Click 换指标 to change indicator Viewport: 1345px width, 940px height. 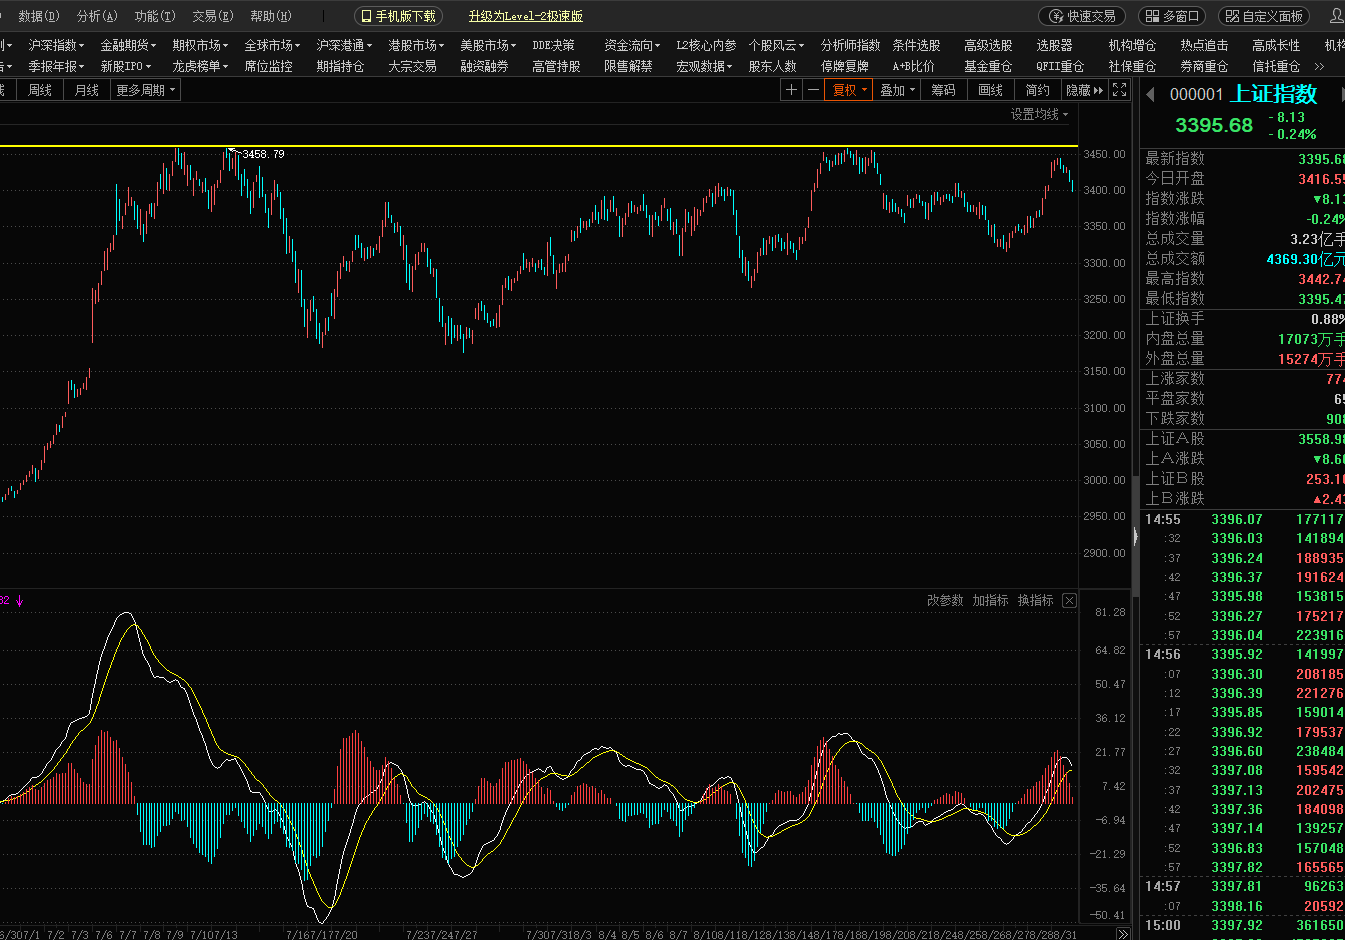pyautogui.click(x=1035, y=600)
